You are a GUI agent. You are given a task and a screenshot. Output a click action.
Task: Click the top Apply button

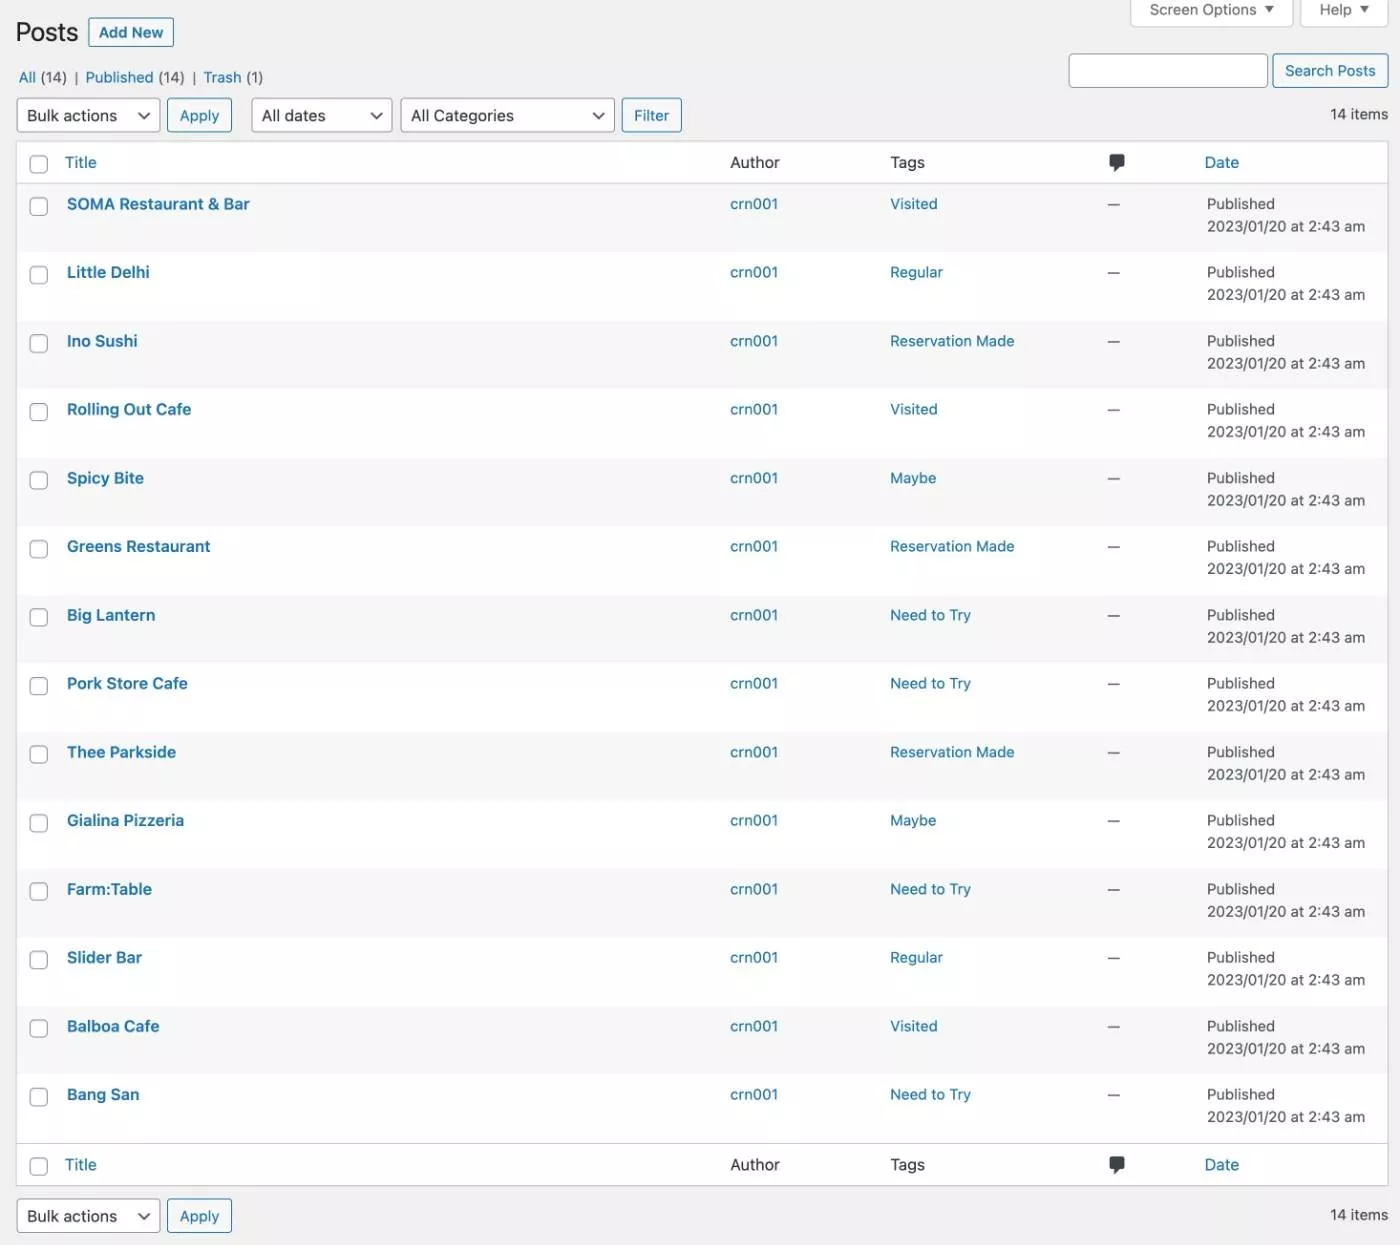199,116
